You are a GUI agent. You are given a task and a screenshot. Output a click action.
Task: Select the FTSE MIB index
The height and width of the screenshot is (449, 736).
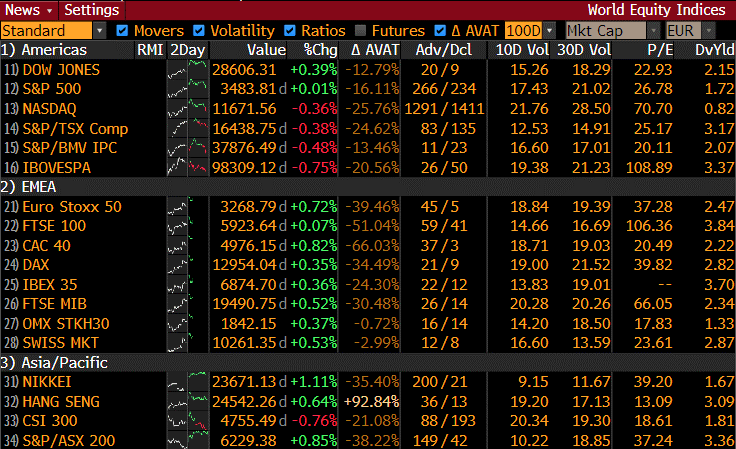(54, 304)
